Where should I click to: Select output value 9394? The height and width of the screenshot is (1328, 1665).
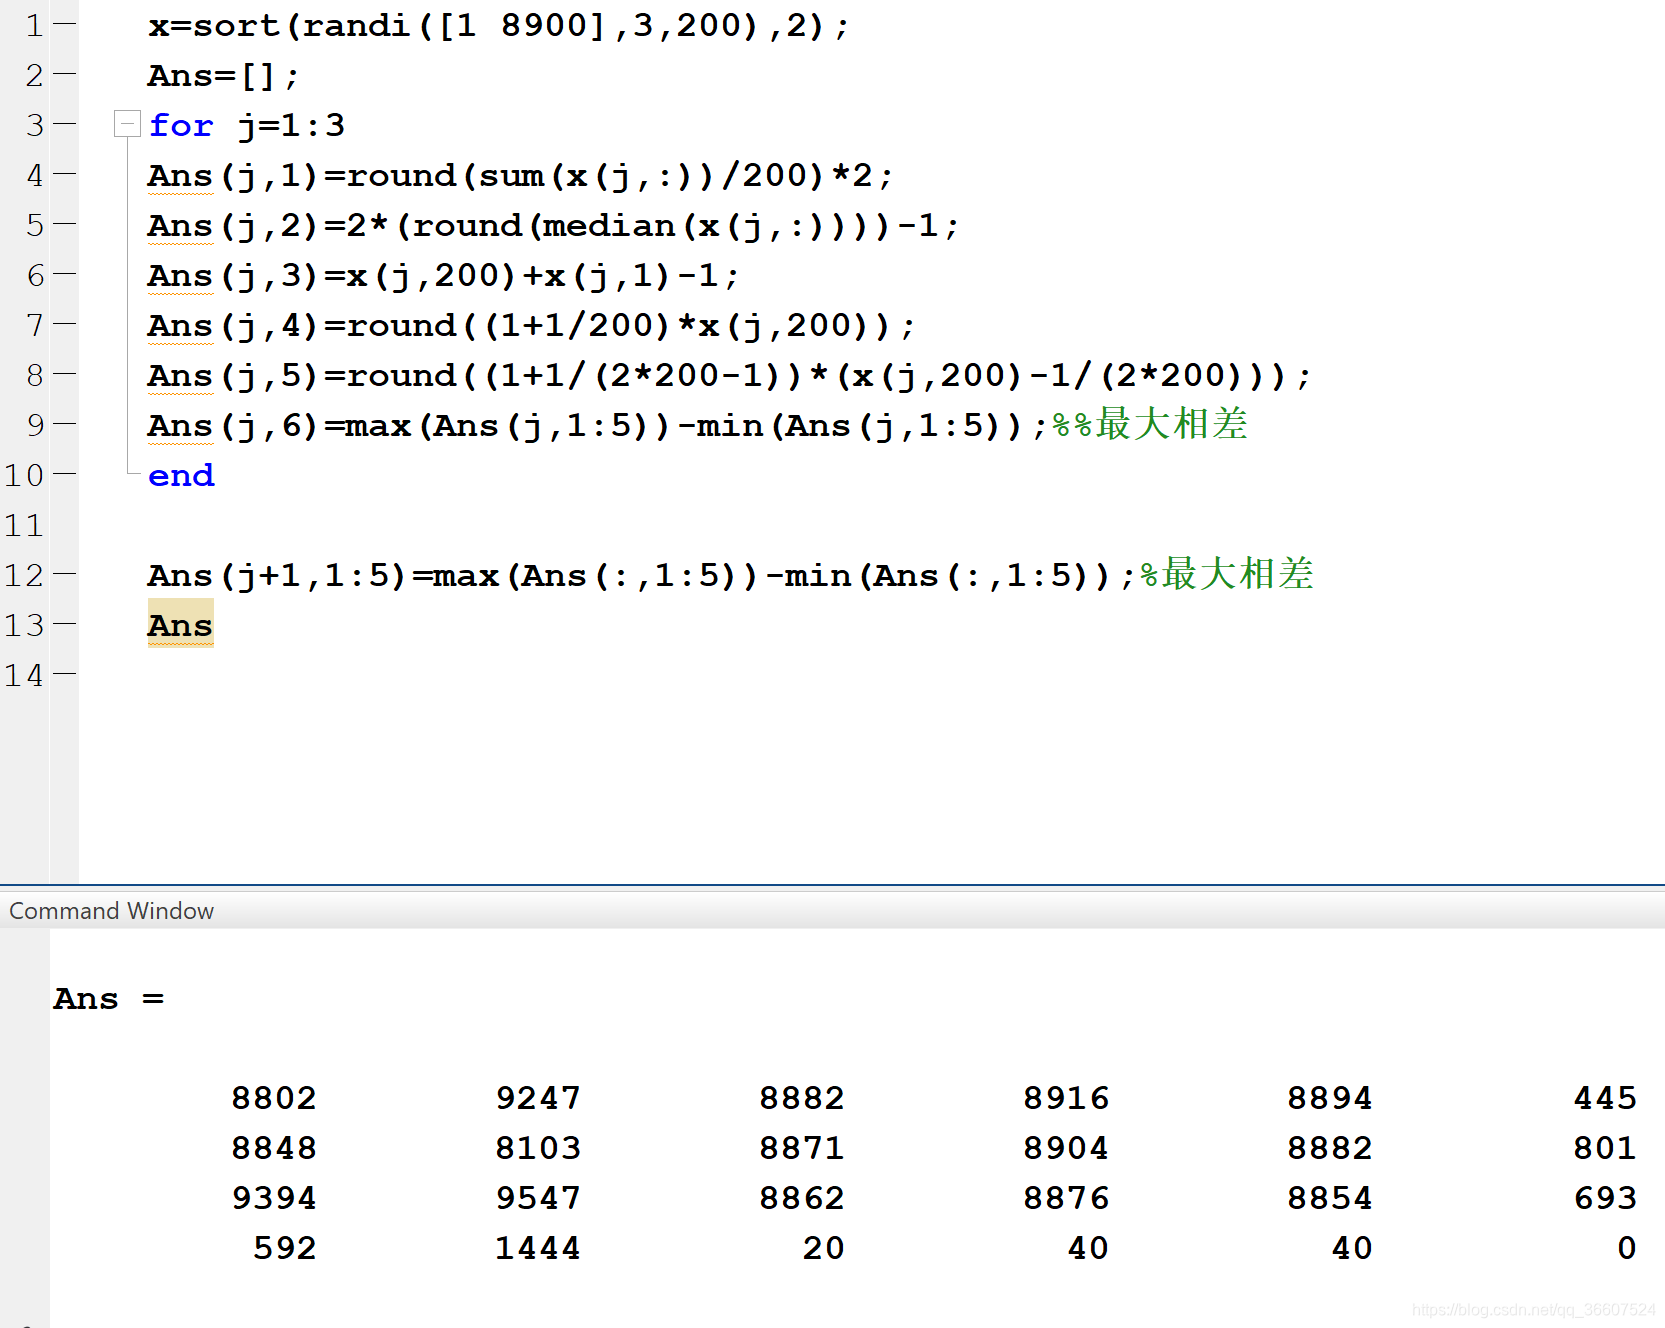click(273, 1198)
